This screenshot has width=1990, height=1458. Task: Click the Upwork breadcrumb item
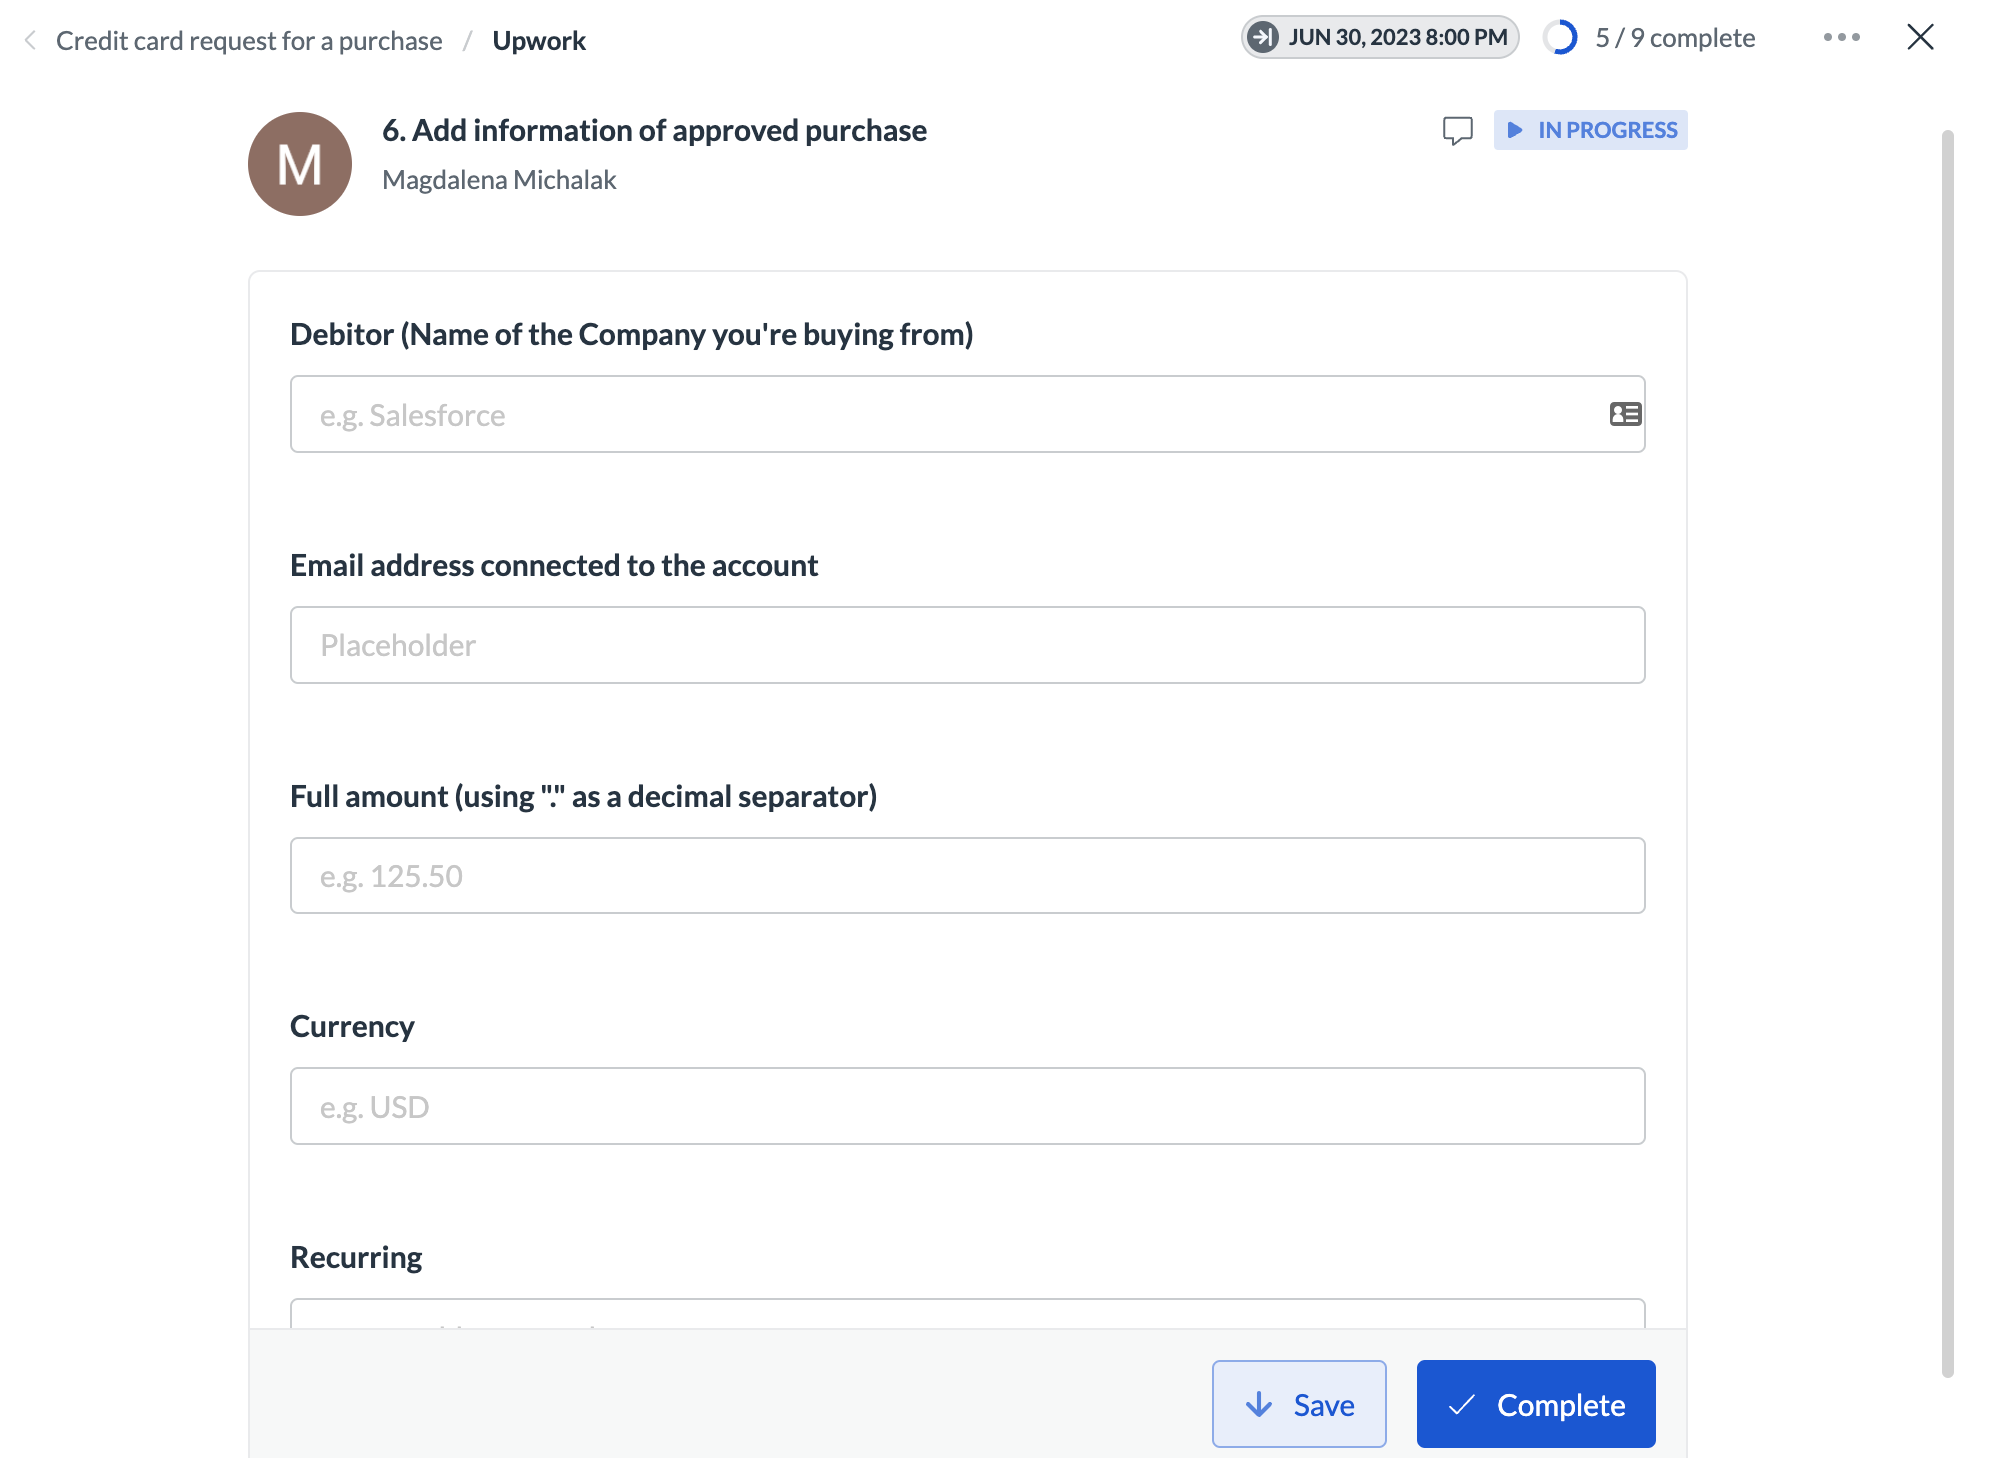coord(539,41)
